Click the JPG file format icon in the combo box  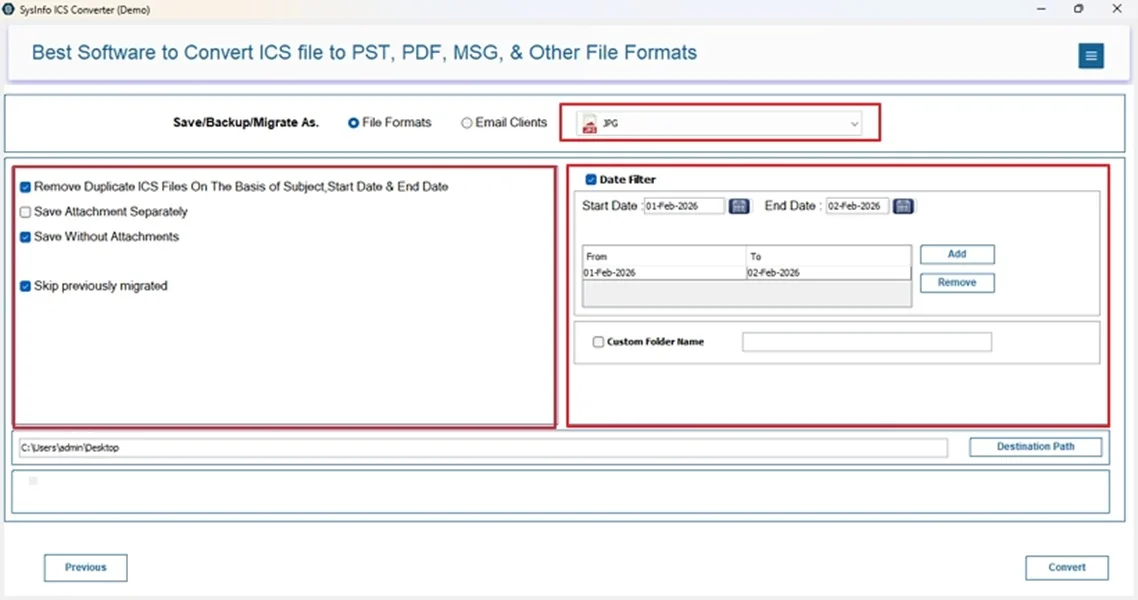tap(589, 123)
